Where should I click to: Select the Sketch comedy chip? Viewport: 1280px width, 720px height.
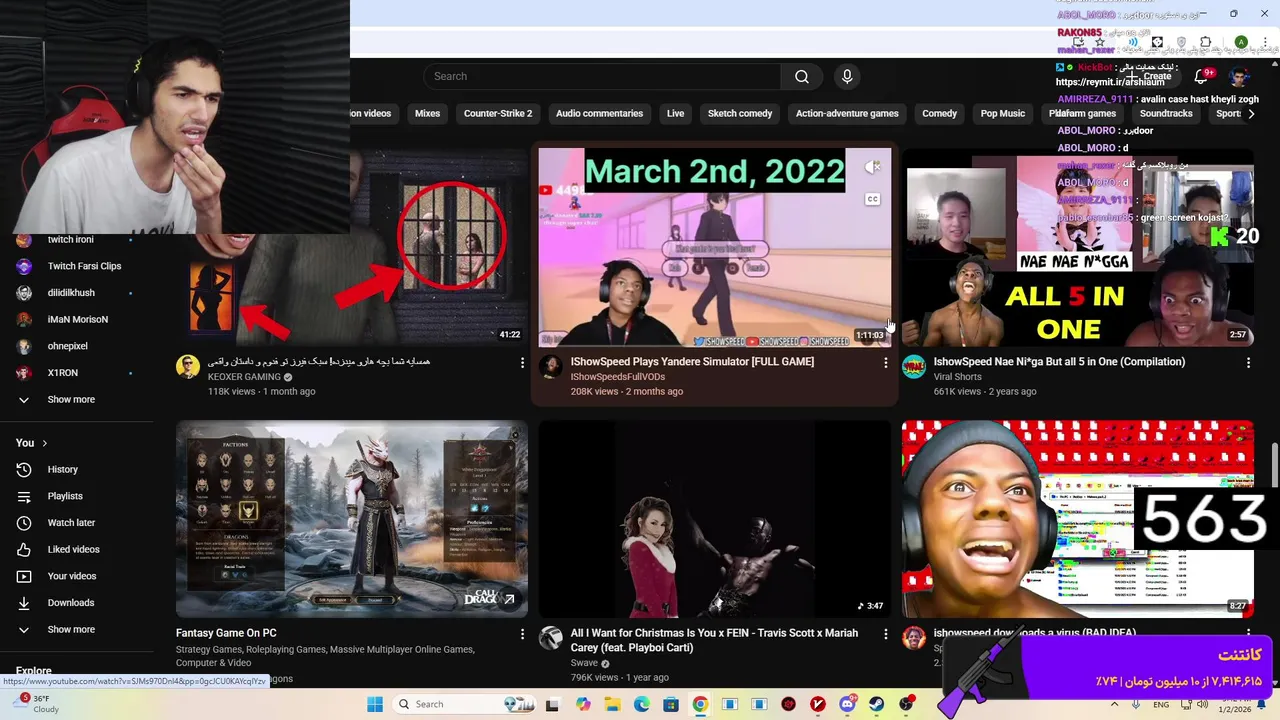click(x=740, y=114)
